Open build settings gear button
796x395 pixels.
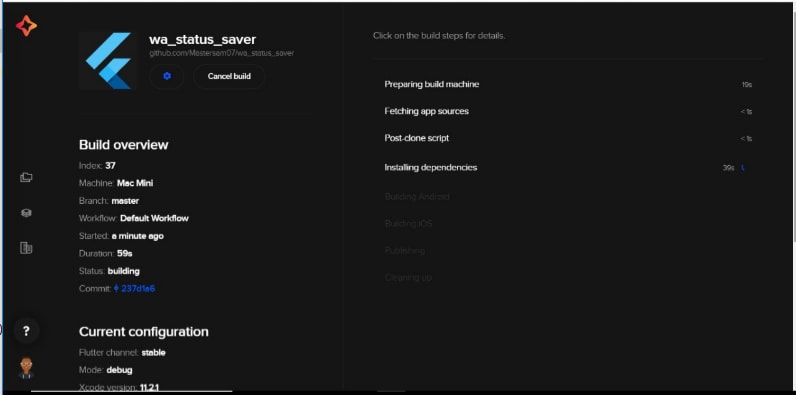pos(167,76)
